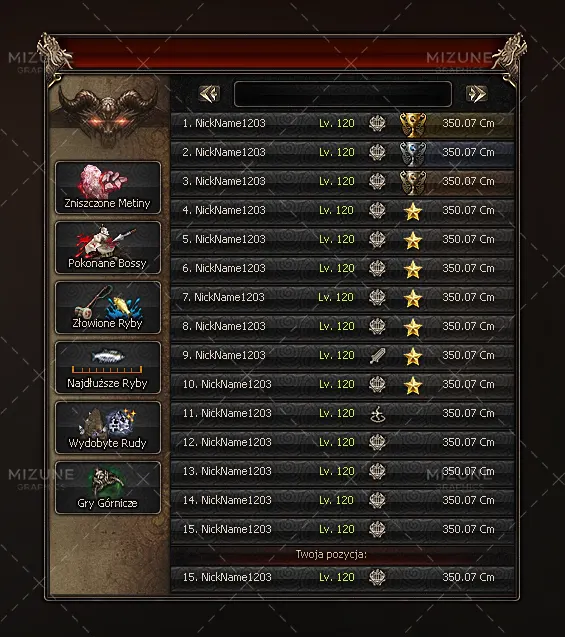This screenshot has height=637, width=565.
Task: Go to previous ranking page arrow
Action: pos(210,94)
